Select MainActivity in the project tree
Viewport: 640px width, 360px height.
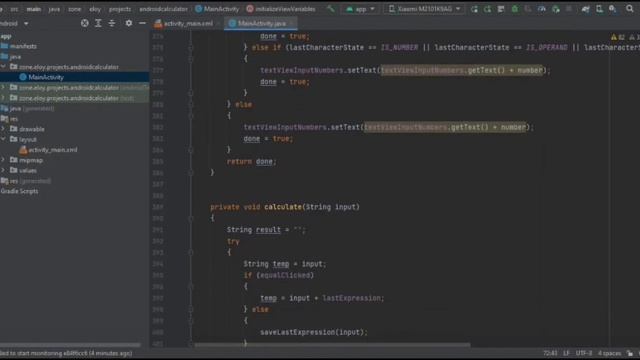(x=46, y=77)
